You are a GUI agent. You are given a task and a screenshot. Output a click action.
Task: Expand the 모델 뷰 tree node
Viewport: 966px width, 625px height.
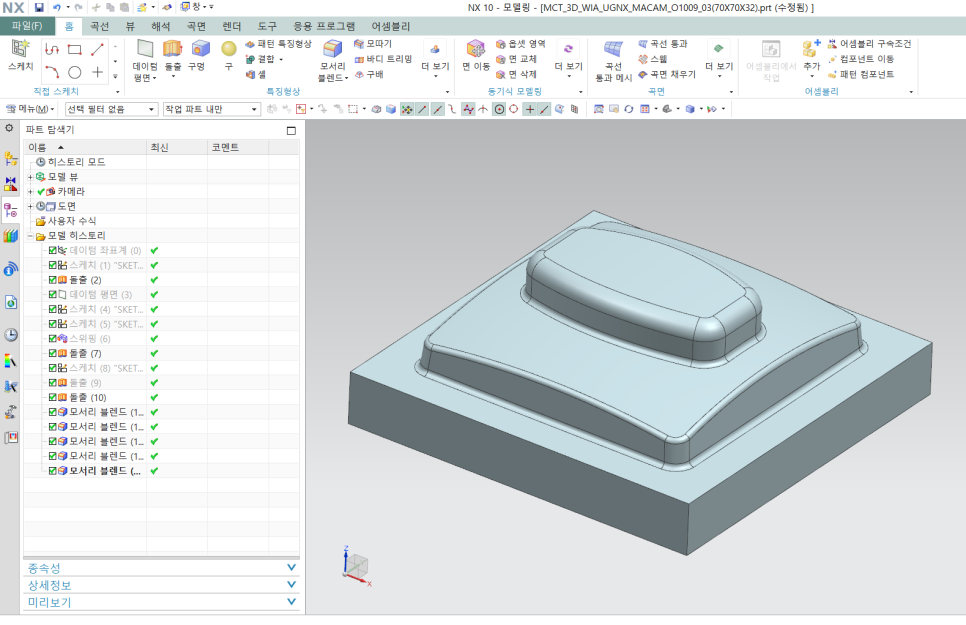[x=30, y=177]
